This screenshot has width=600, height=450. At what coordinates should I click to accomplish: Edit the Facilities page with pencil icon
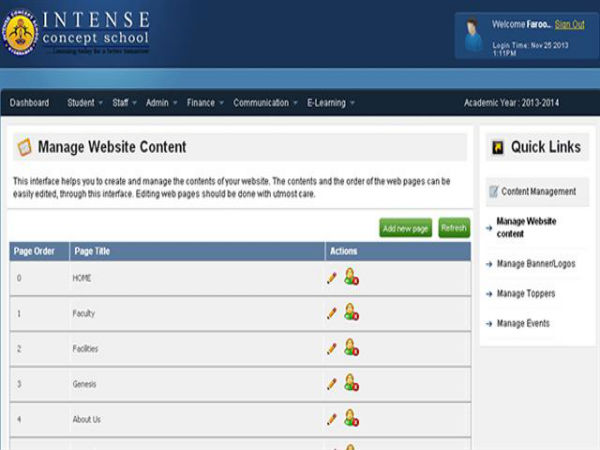coord(332,348)
